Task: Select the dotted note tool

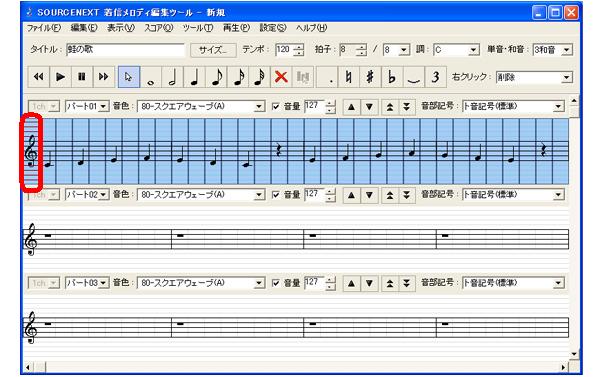Action: coord(327,77)
